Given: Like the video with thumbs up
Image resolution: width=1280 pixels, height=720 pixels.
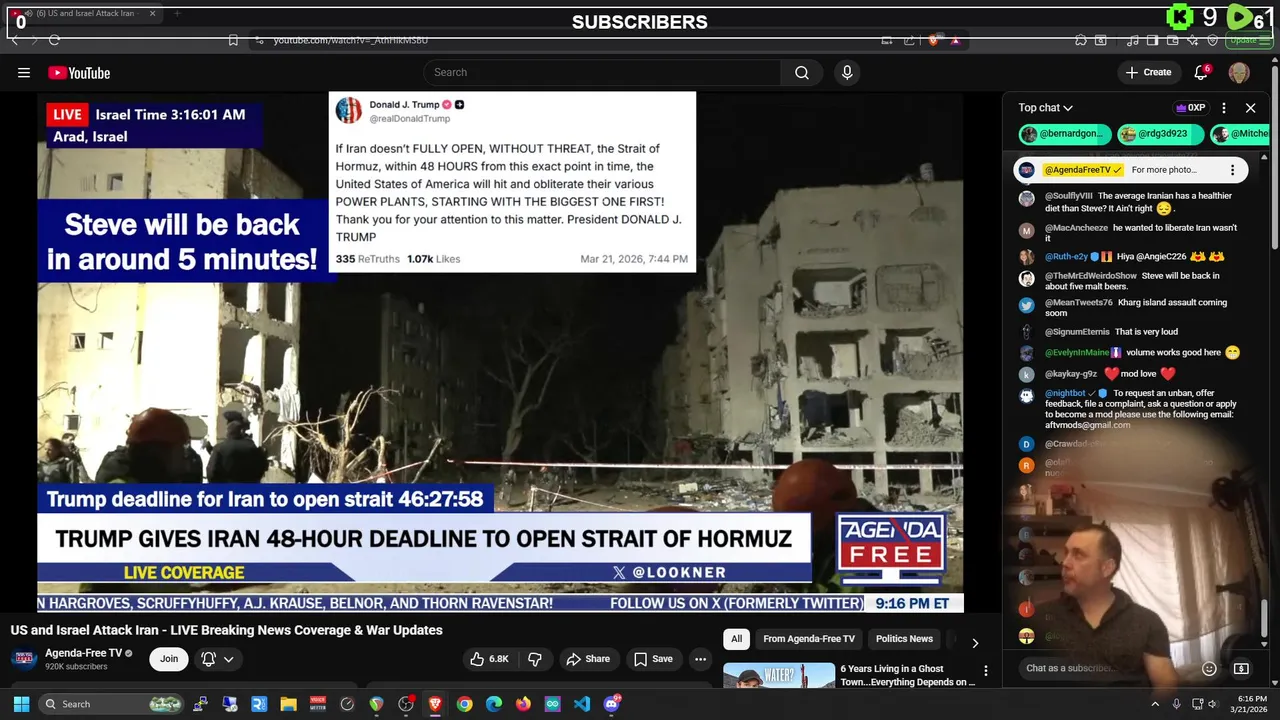Looking at the screenshot, I should [x=490, y=659].
